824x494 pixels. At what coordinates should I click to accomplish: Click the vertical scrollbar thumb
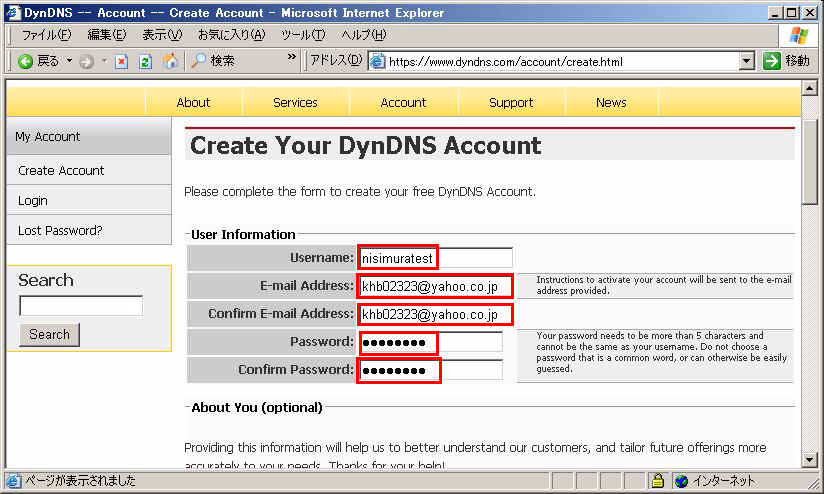click(809, 160)
